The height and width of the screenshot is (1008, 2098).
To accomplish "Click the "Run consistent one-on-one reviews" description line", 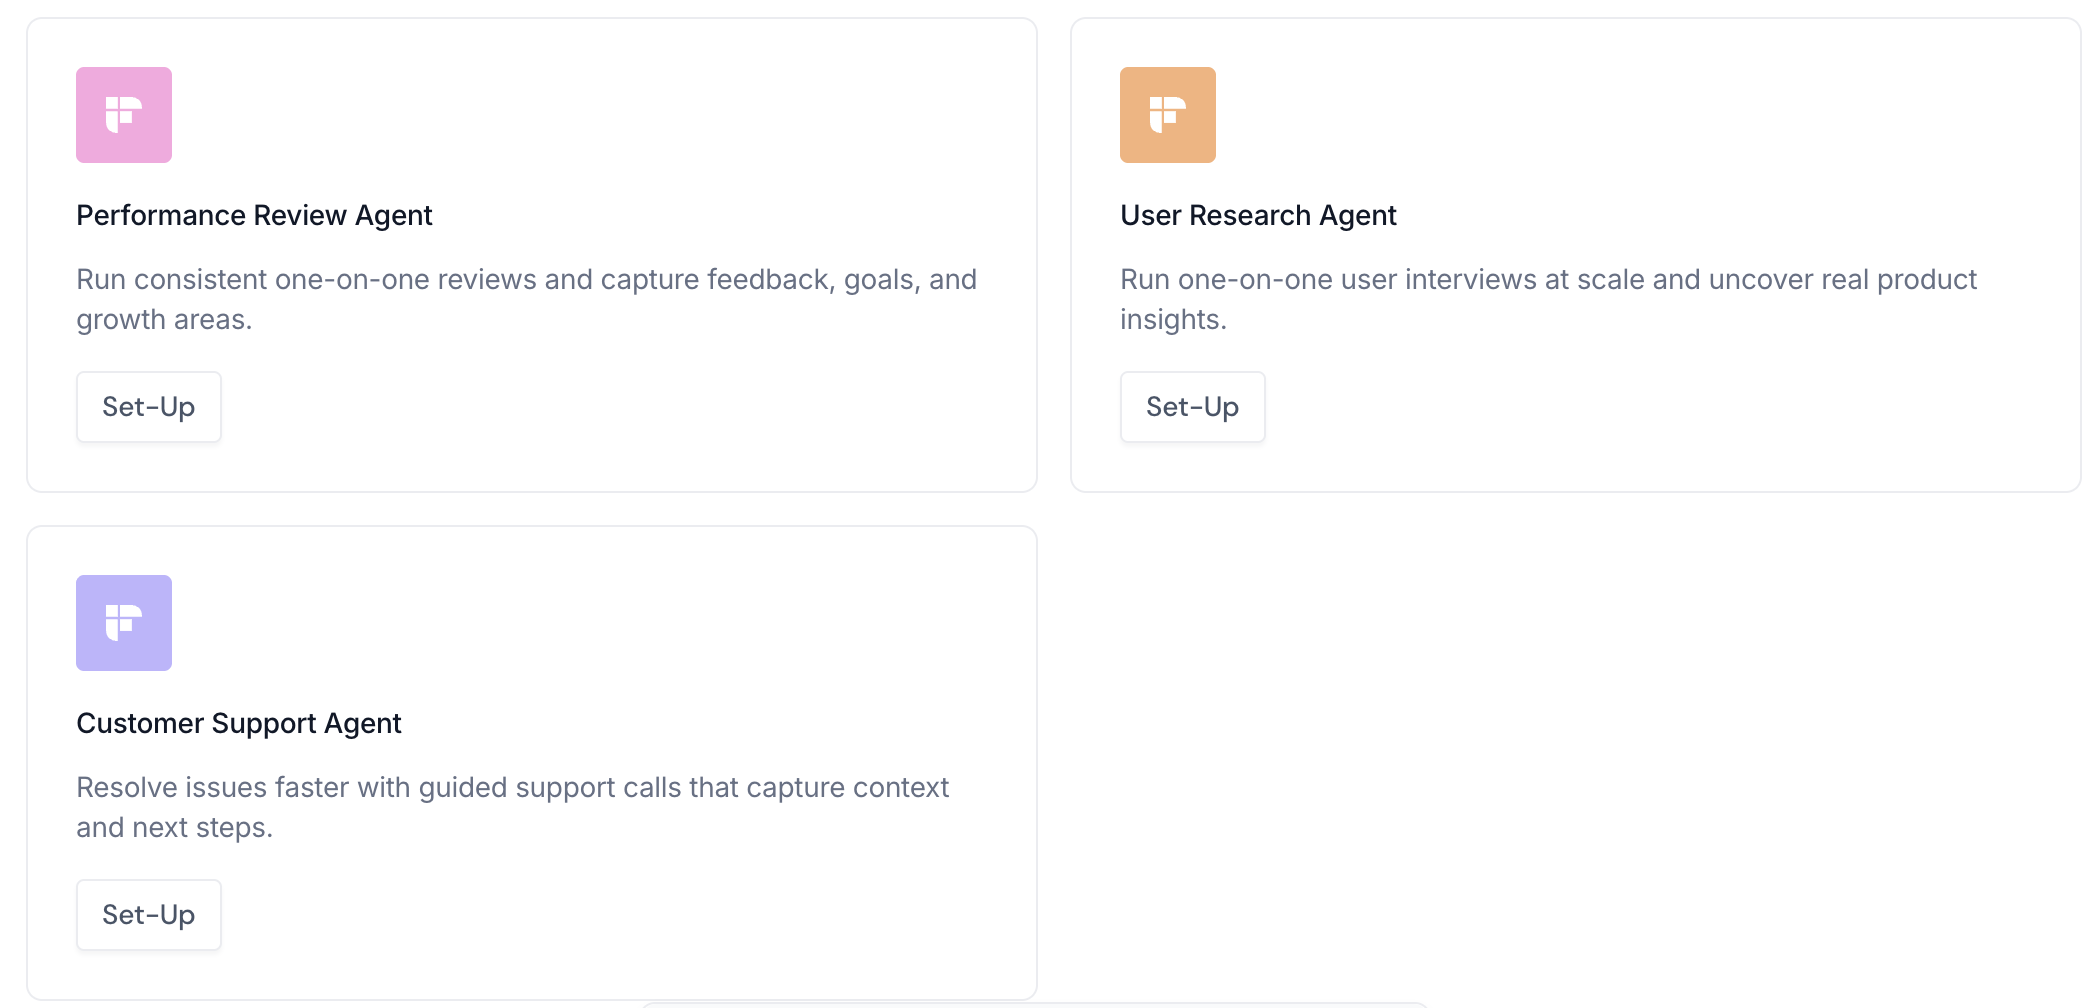I will click(526, 279).
